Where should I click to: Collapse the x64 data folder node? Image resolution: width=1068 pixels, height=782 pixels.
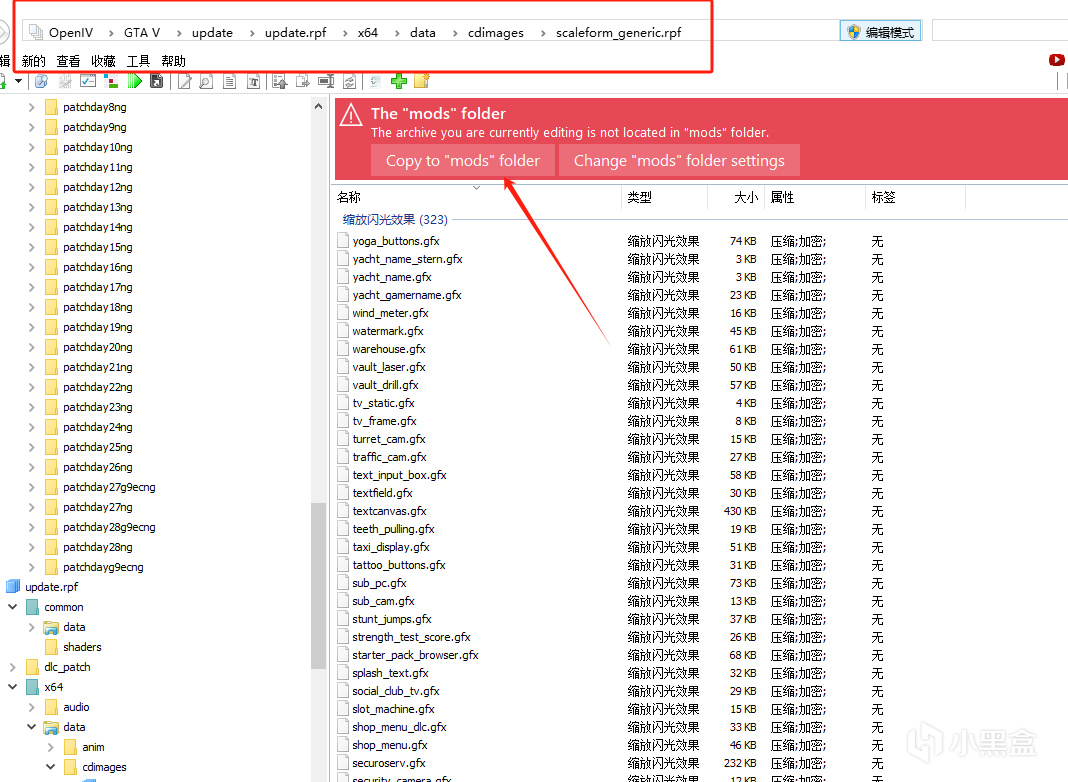tap(31, 727)
